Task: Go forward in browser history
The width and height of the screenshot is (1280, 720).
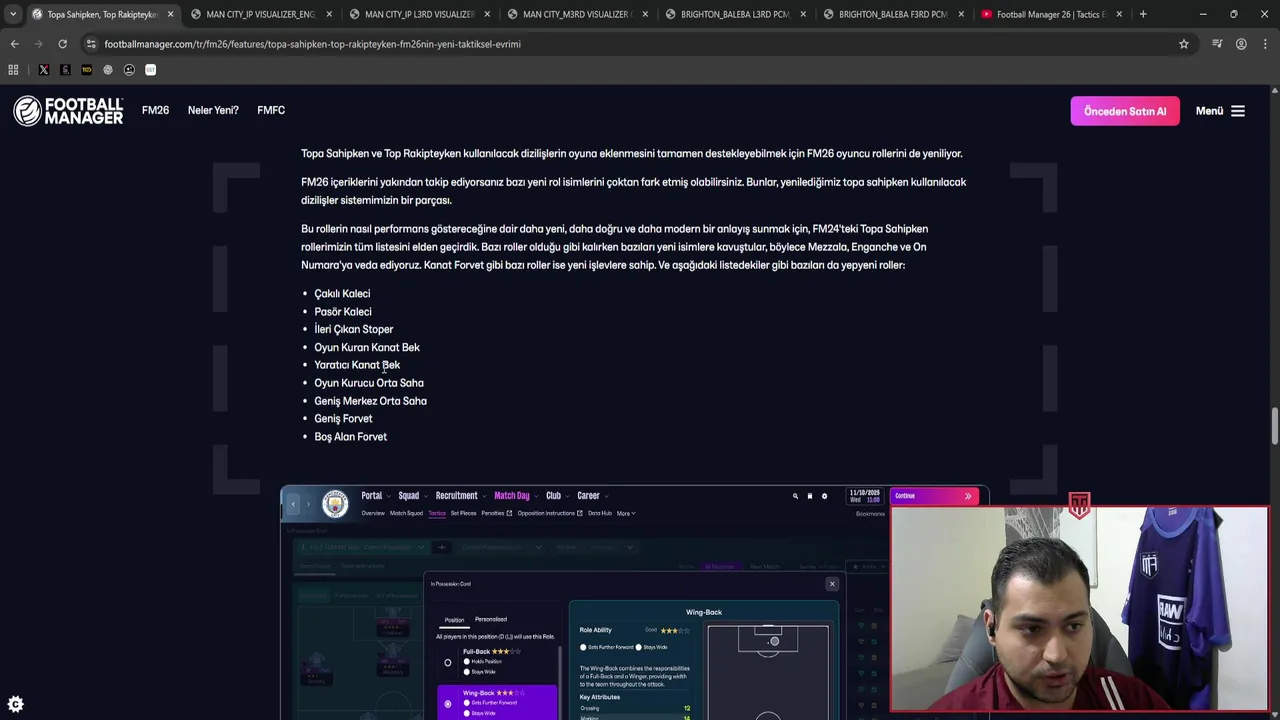Action: [x=38, y=44]
